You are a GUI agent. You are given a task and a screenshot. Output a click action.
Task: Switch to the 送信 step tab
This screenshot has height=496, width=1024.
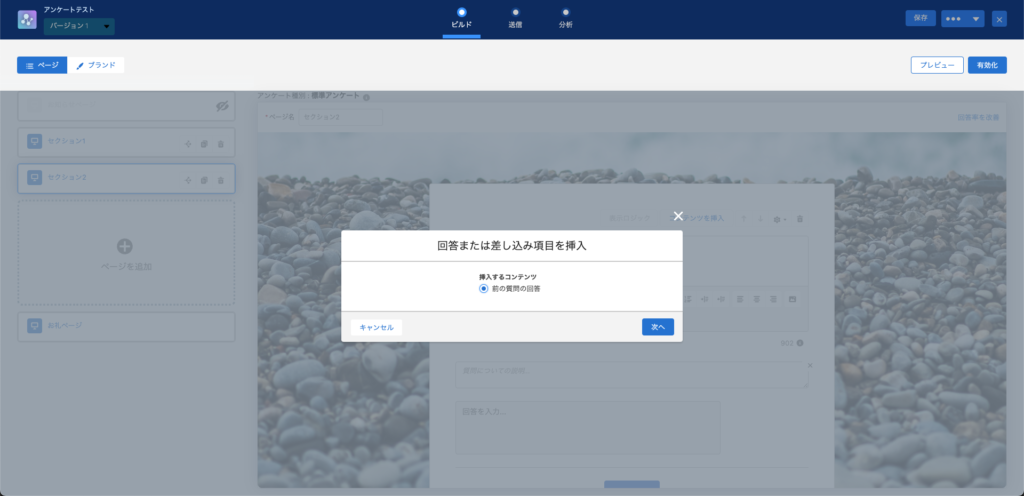point(515,19)
